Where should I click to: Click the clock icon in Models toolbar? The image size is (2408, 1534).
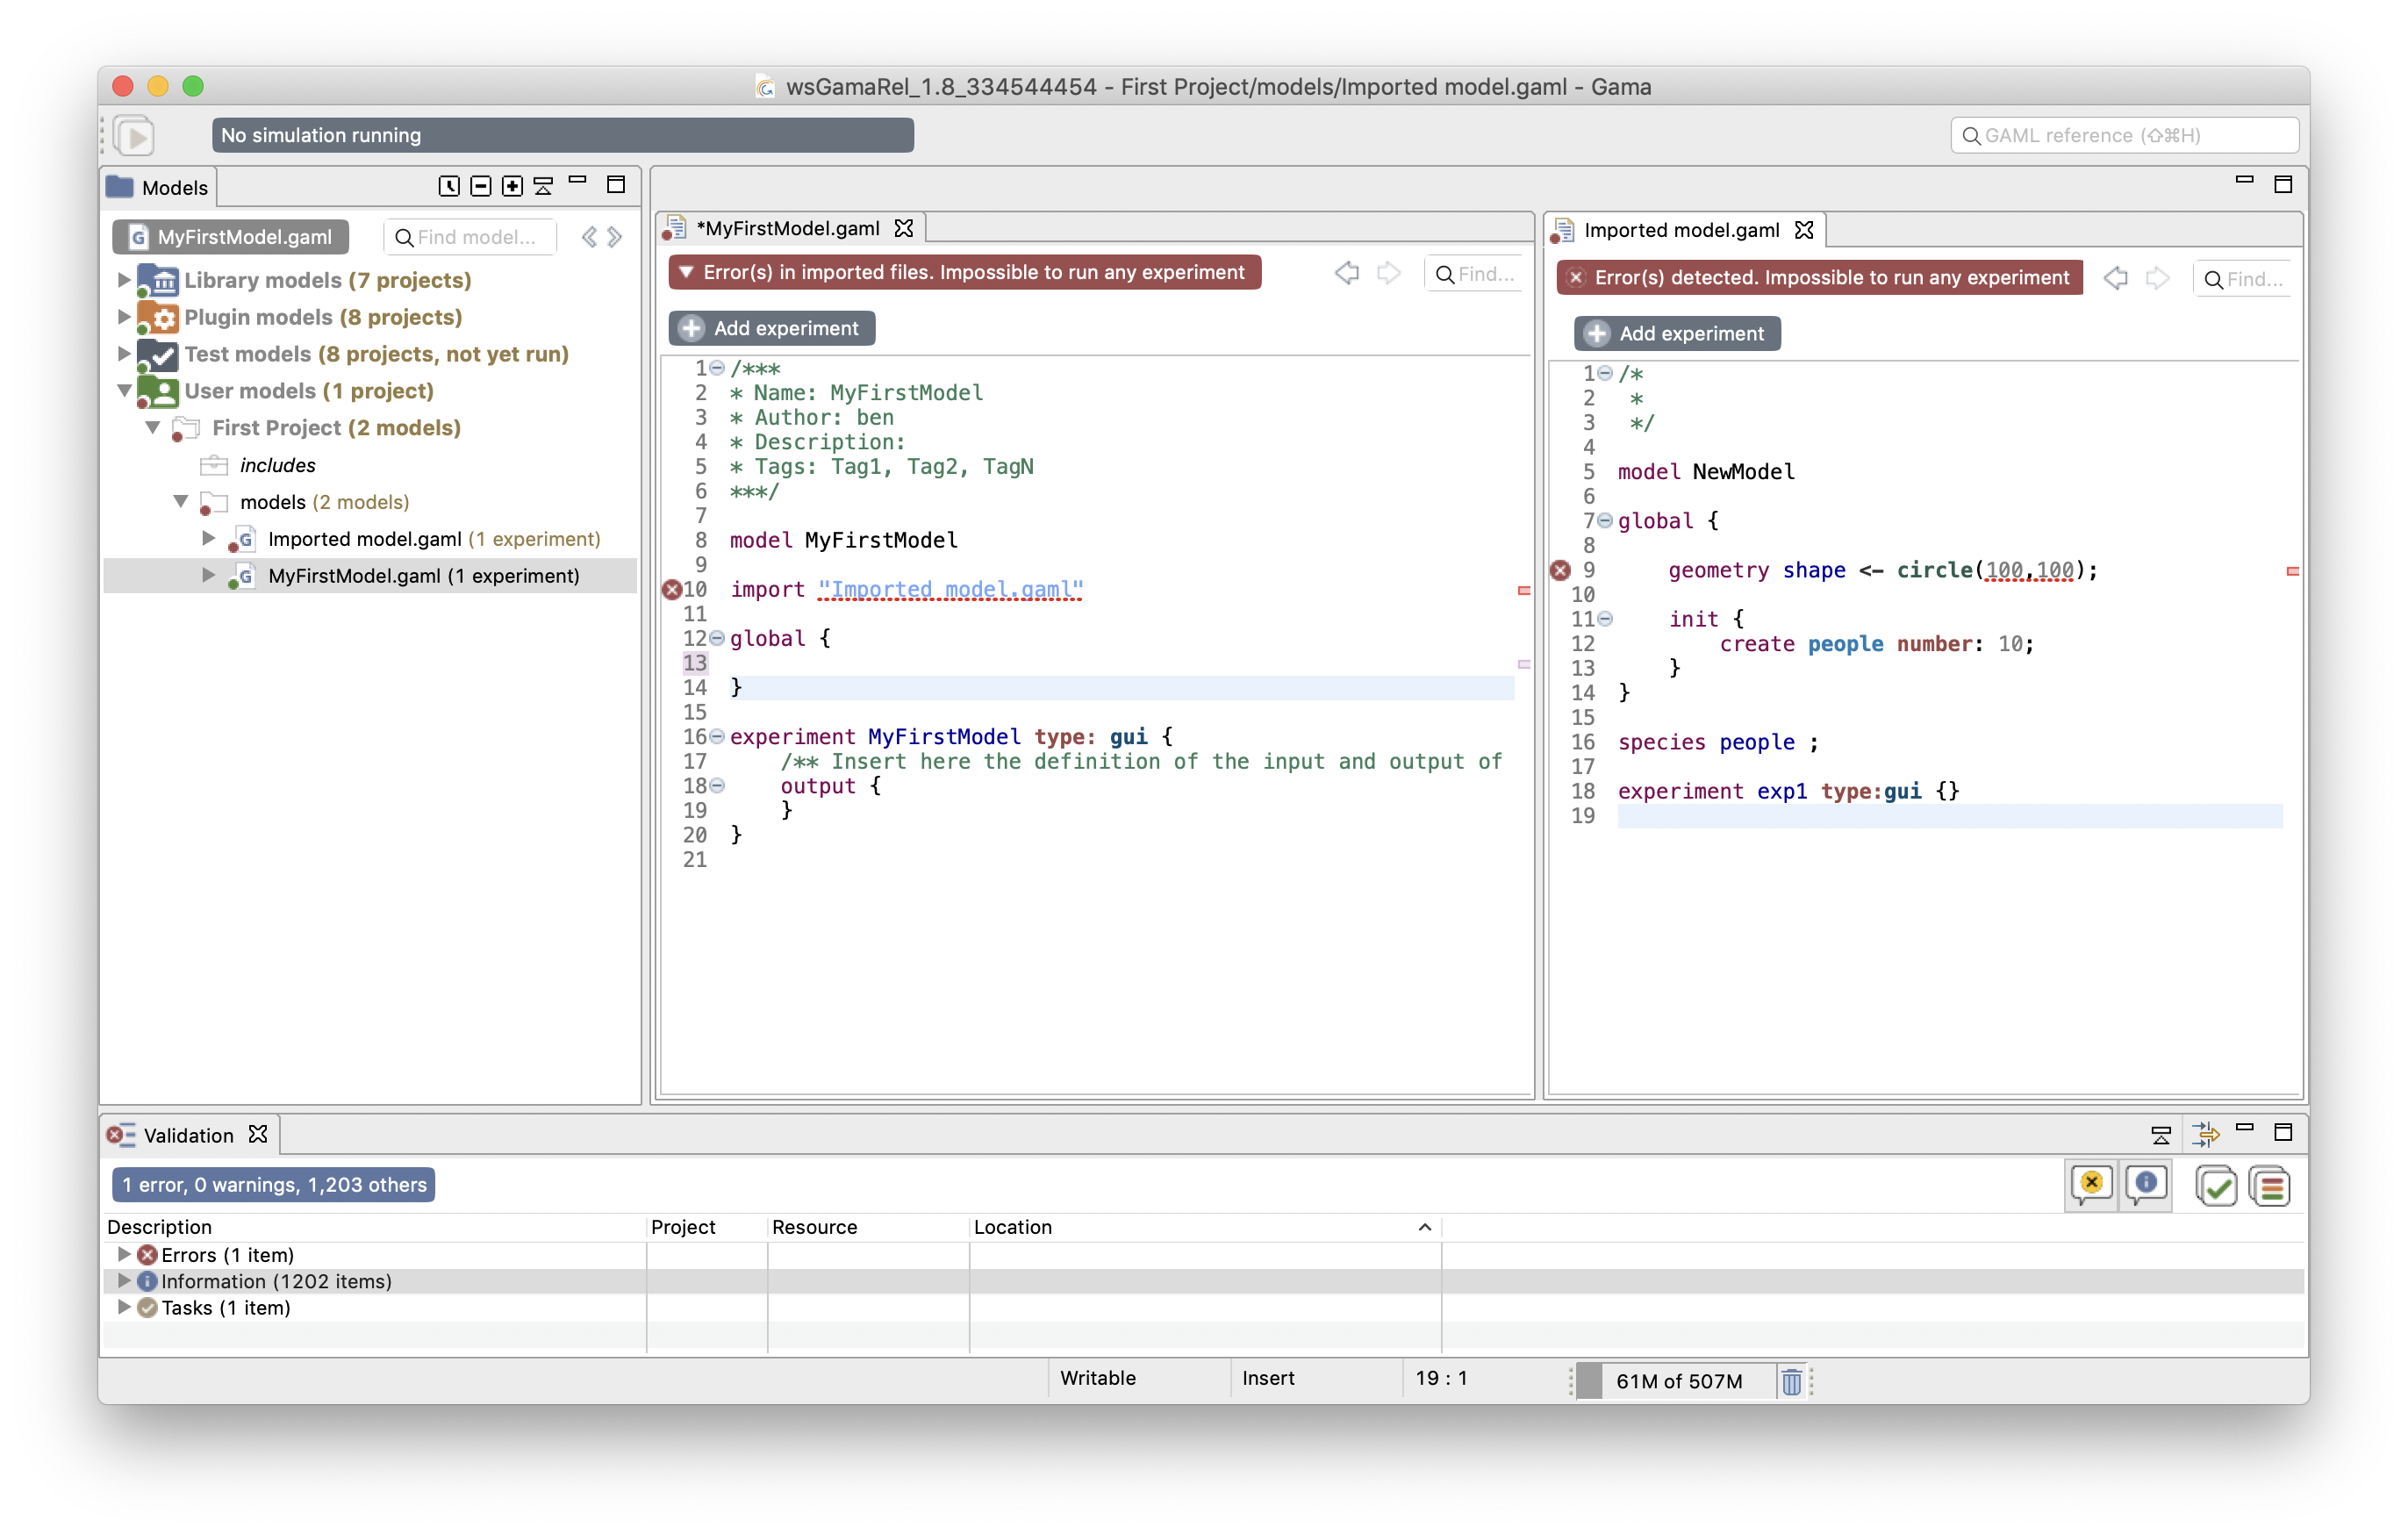pos(449,186)
